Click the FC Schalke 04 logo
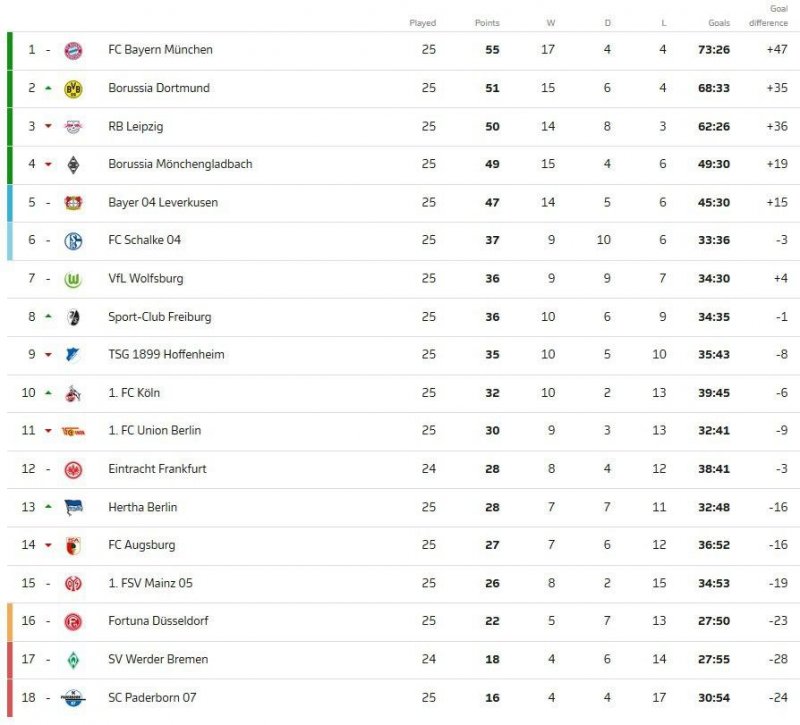Viewport: 800px width, 725px height. 73,240
